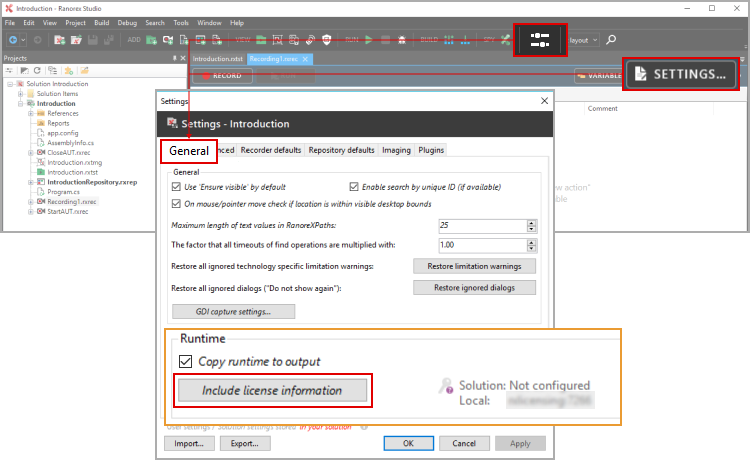The image size is (750, 460).
Task: Click Restore ignored dialogs button
Action: coord(474,288)
